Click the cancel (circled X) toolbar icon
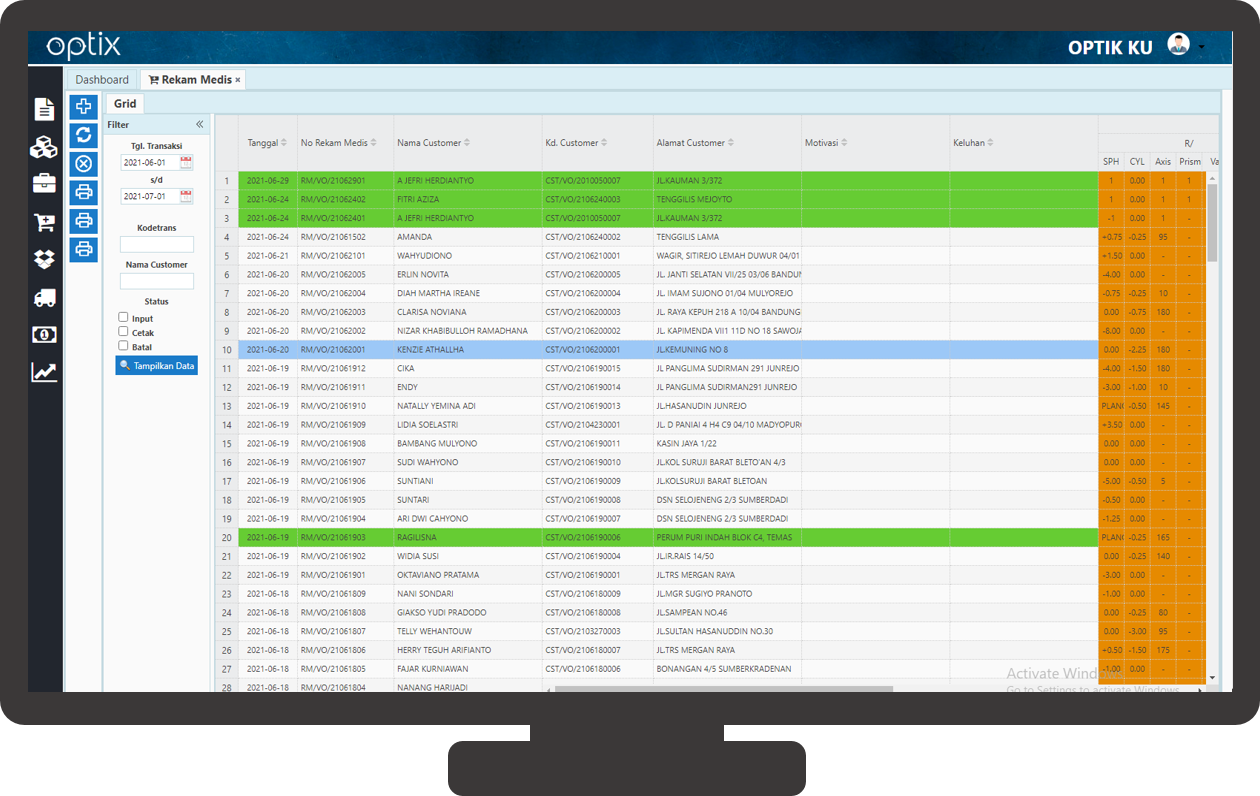 (84, 164)
